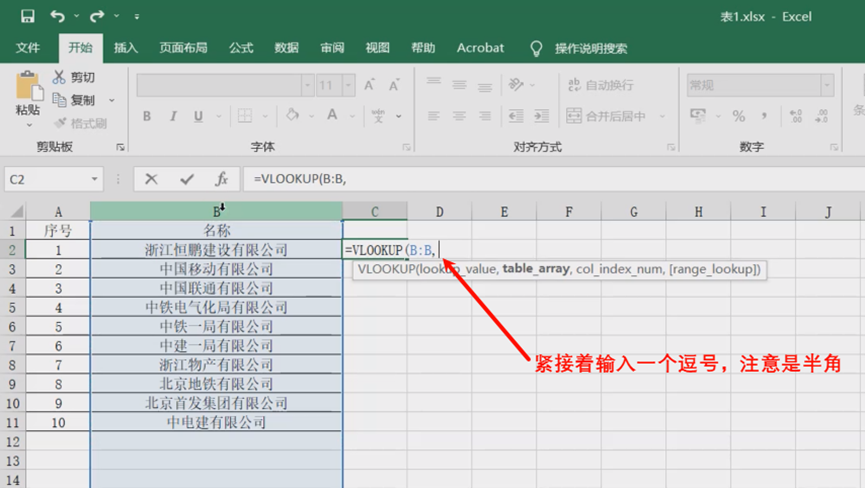
Task: Open the Redo history dropdown arrow
Action: point(116,16)
